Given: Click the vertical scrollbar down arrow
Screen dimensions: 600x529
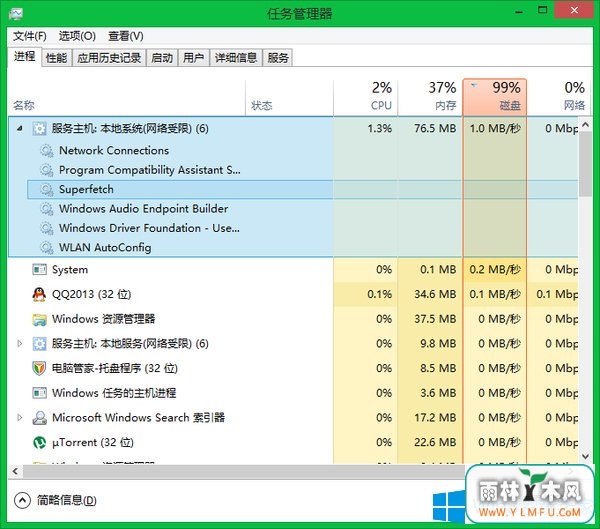Looking at the screenshot, I should [x=585, y=456].
